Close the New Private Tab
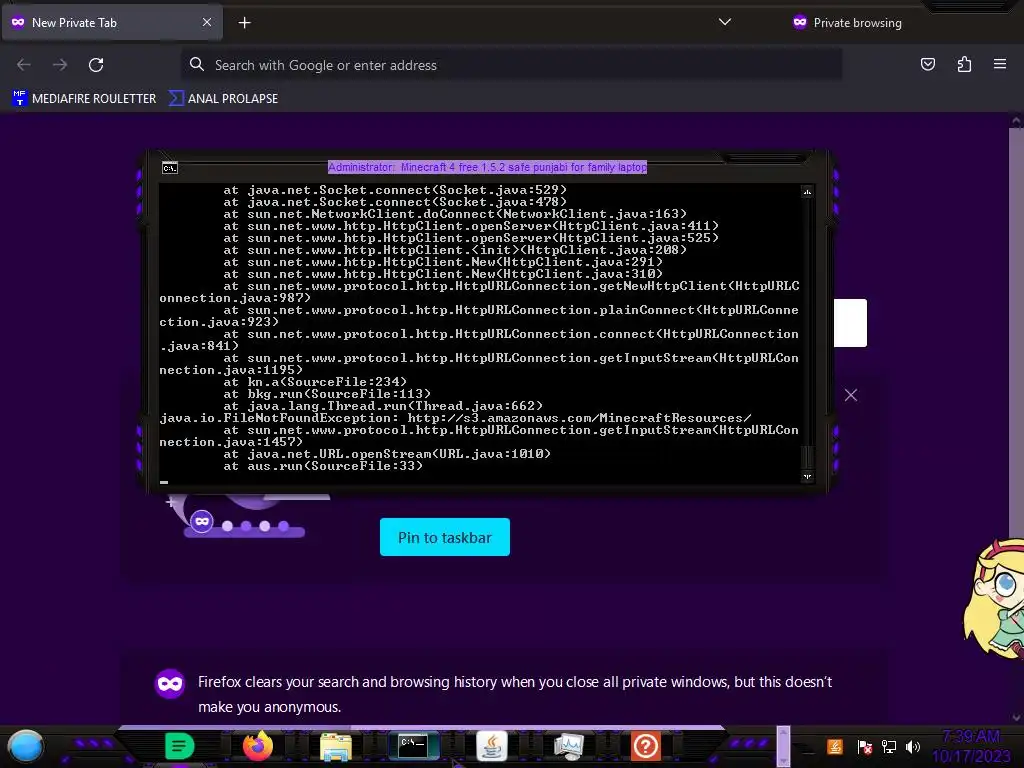Image resolution: width=1024 pixels, height=768 pixels. (207, 22)
